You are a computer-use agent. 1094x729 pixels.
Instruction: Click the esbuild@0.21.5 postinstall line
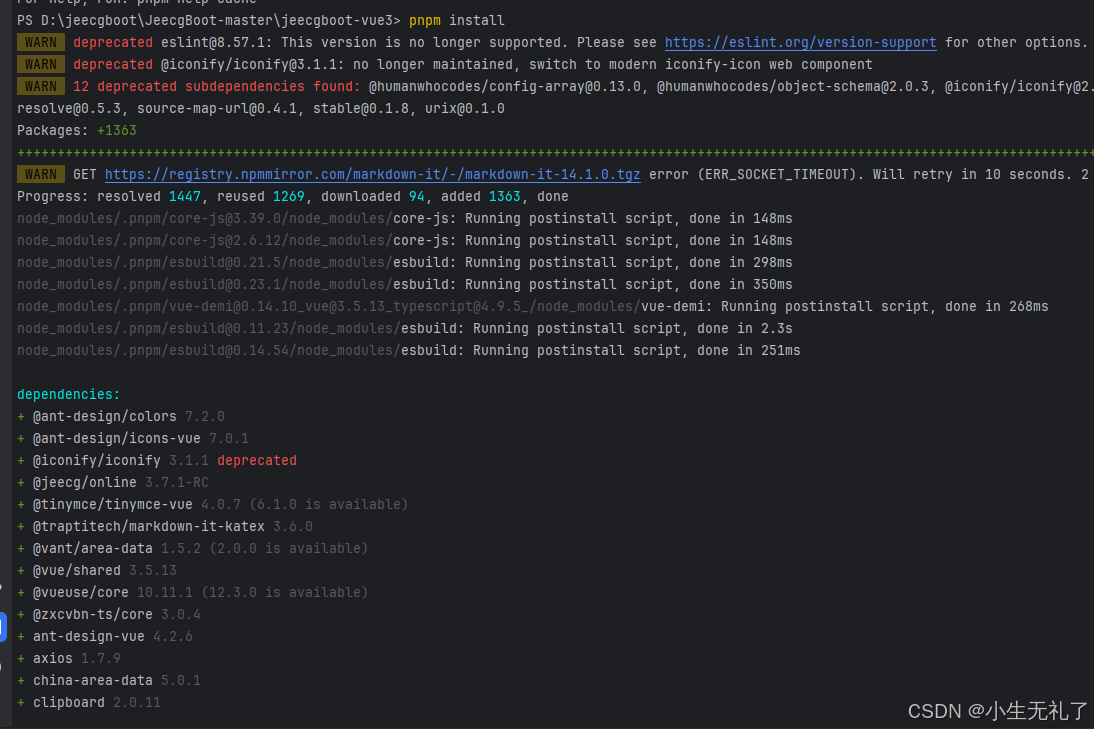[405, 262]
